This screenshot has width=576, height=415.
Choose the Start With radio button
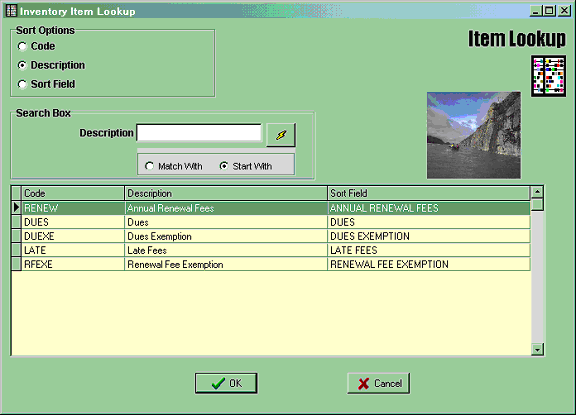[x=224, y=166]
